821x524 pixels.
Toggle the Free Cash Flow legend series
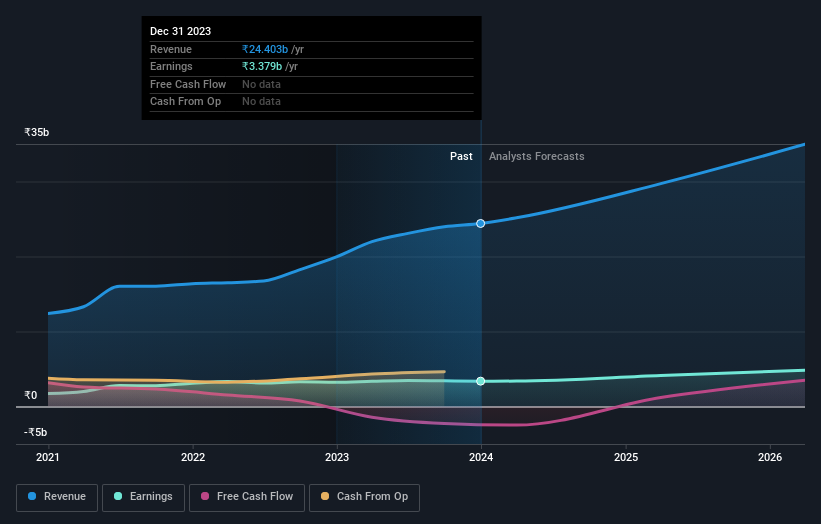[x=247, y=497]
